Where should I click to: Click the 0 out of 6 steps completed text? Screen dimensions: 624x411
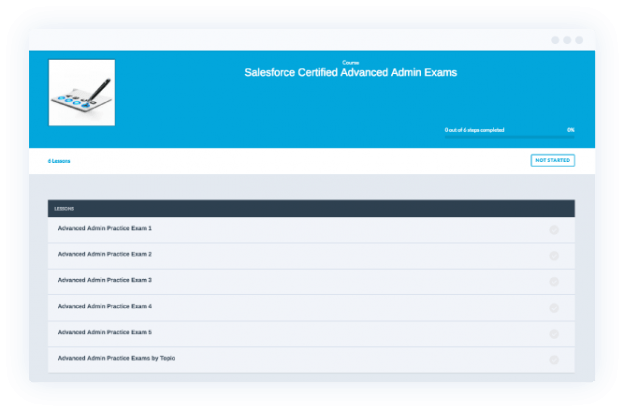(x=474, y=130)
